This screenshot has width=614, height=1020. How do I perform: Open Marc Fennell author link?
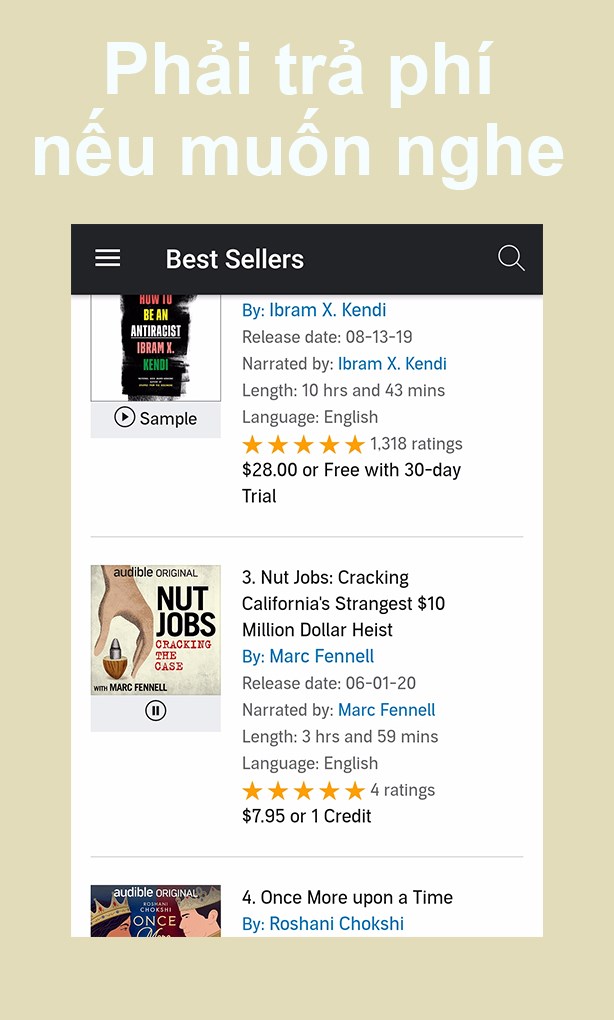[x=321, y=656]
